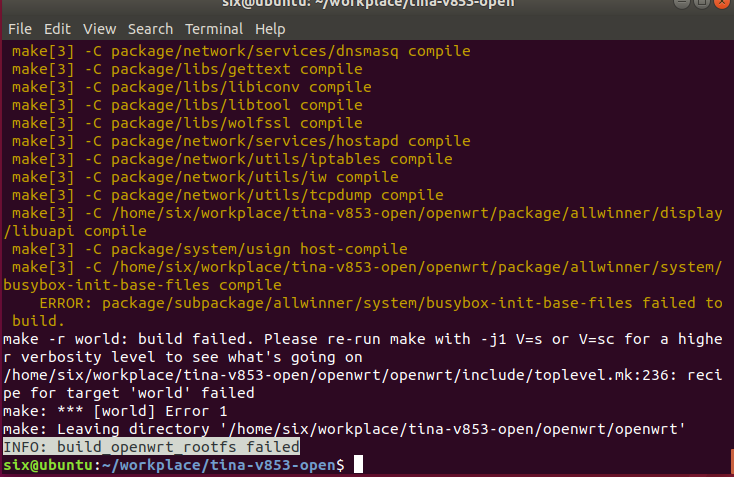
Task: Open the Help menu
Action: pyautogui.click(x=270, y=29)
